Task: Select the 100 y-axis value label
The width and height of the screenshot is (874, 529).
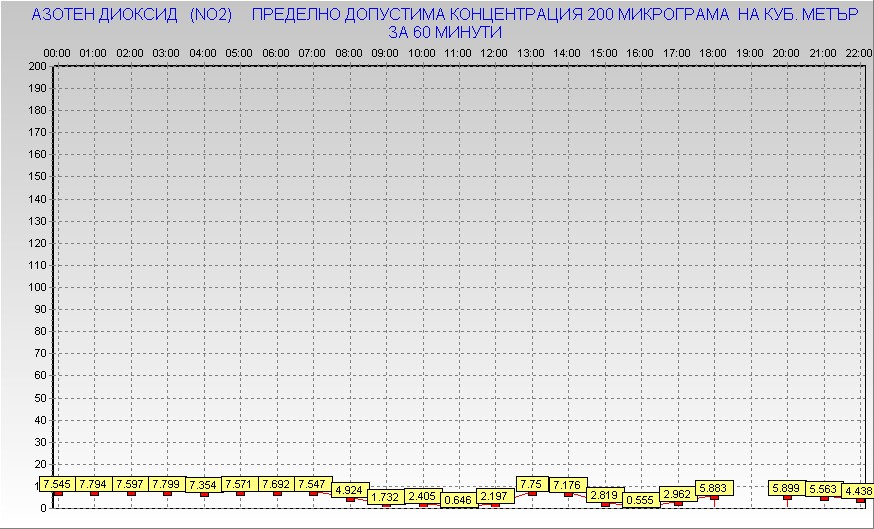Action: 38,287
